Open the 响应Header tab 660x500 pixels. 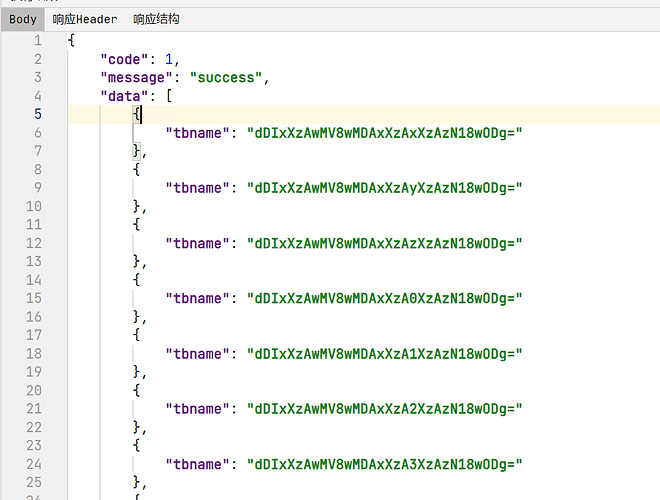[x=85, y=19]
